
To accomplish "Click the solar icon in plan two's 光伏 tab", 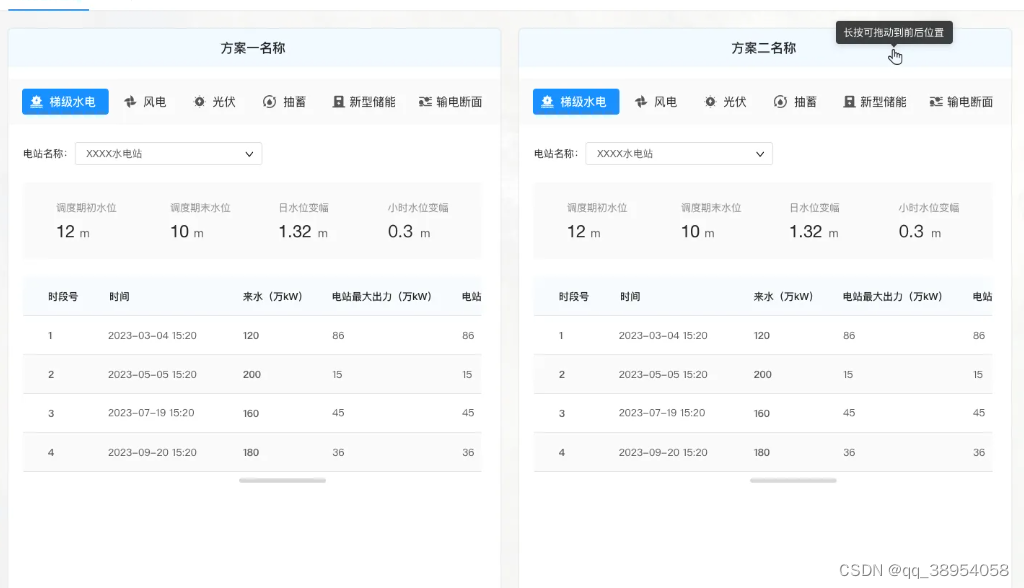I will 710,102.
